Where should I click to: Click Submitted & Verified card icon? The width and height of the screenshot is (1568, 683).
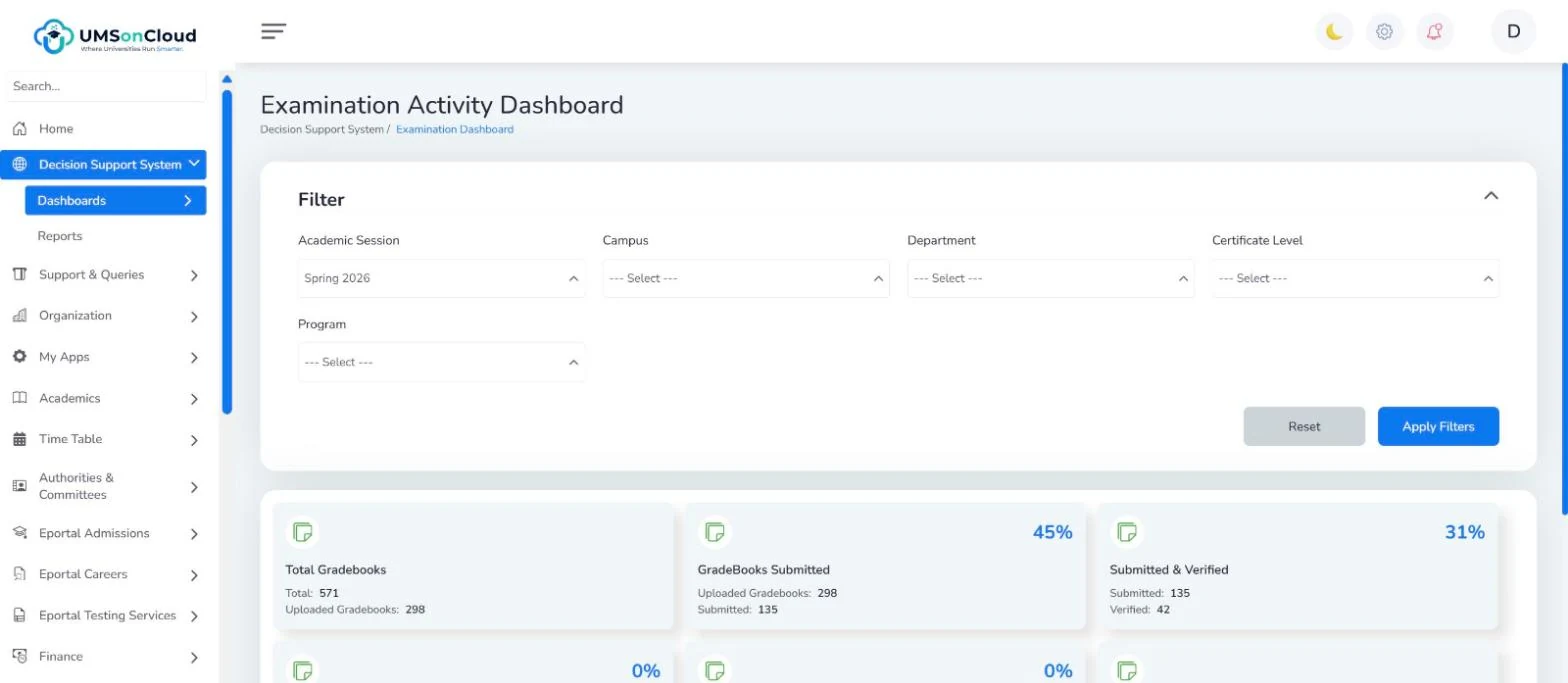pos(1127,532)
